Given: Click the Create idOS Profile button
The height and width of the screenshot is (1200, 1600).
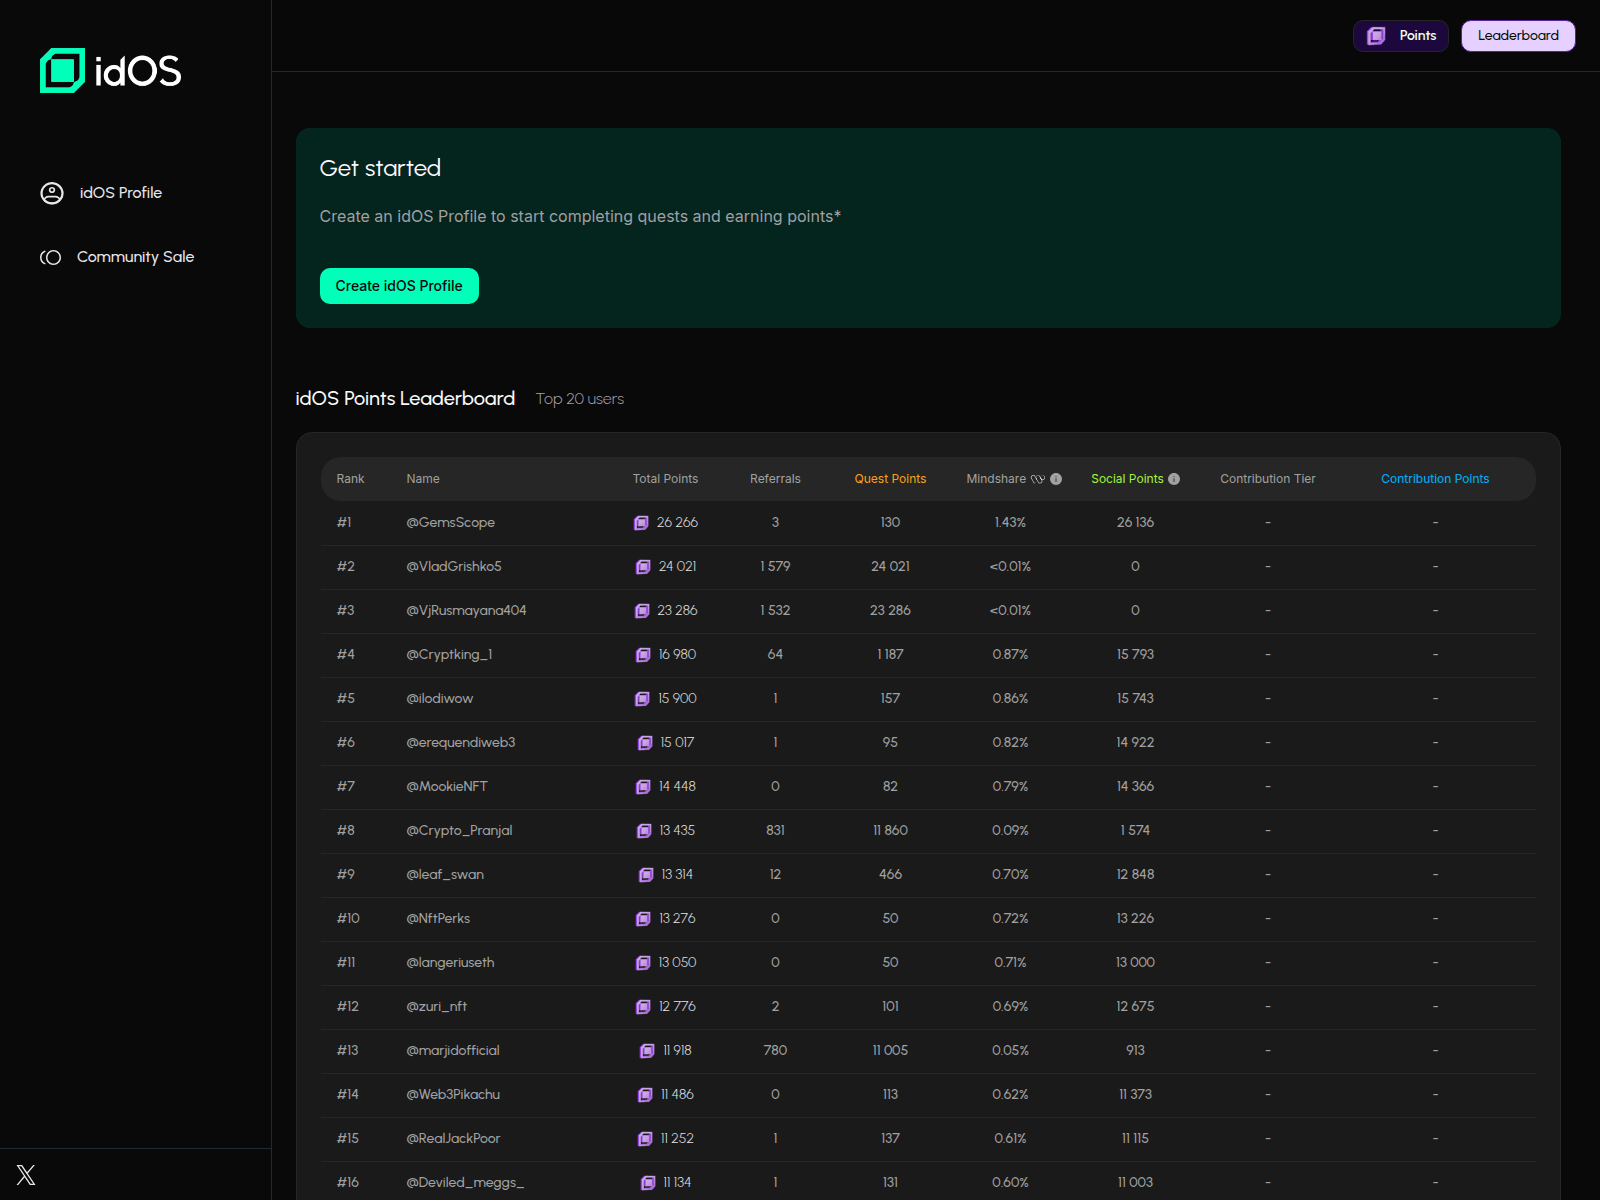Looking at the screenshot, I should [x=399, y=286].
